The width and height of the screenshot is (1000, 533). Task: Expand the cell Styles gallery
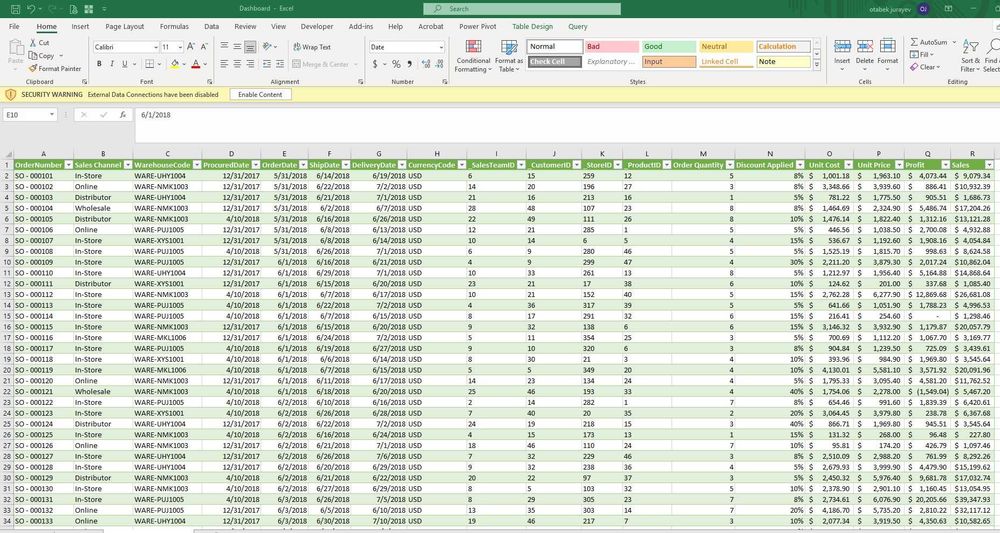click(x=817, y=65)
